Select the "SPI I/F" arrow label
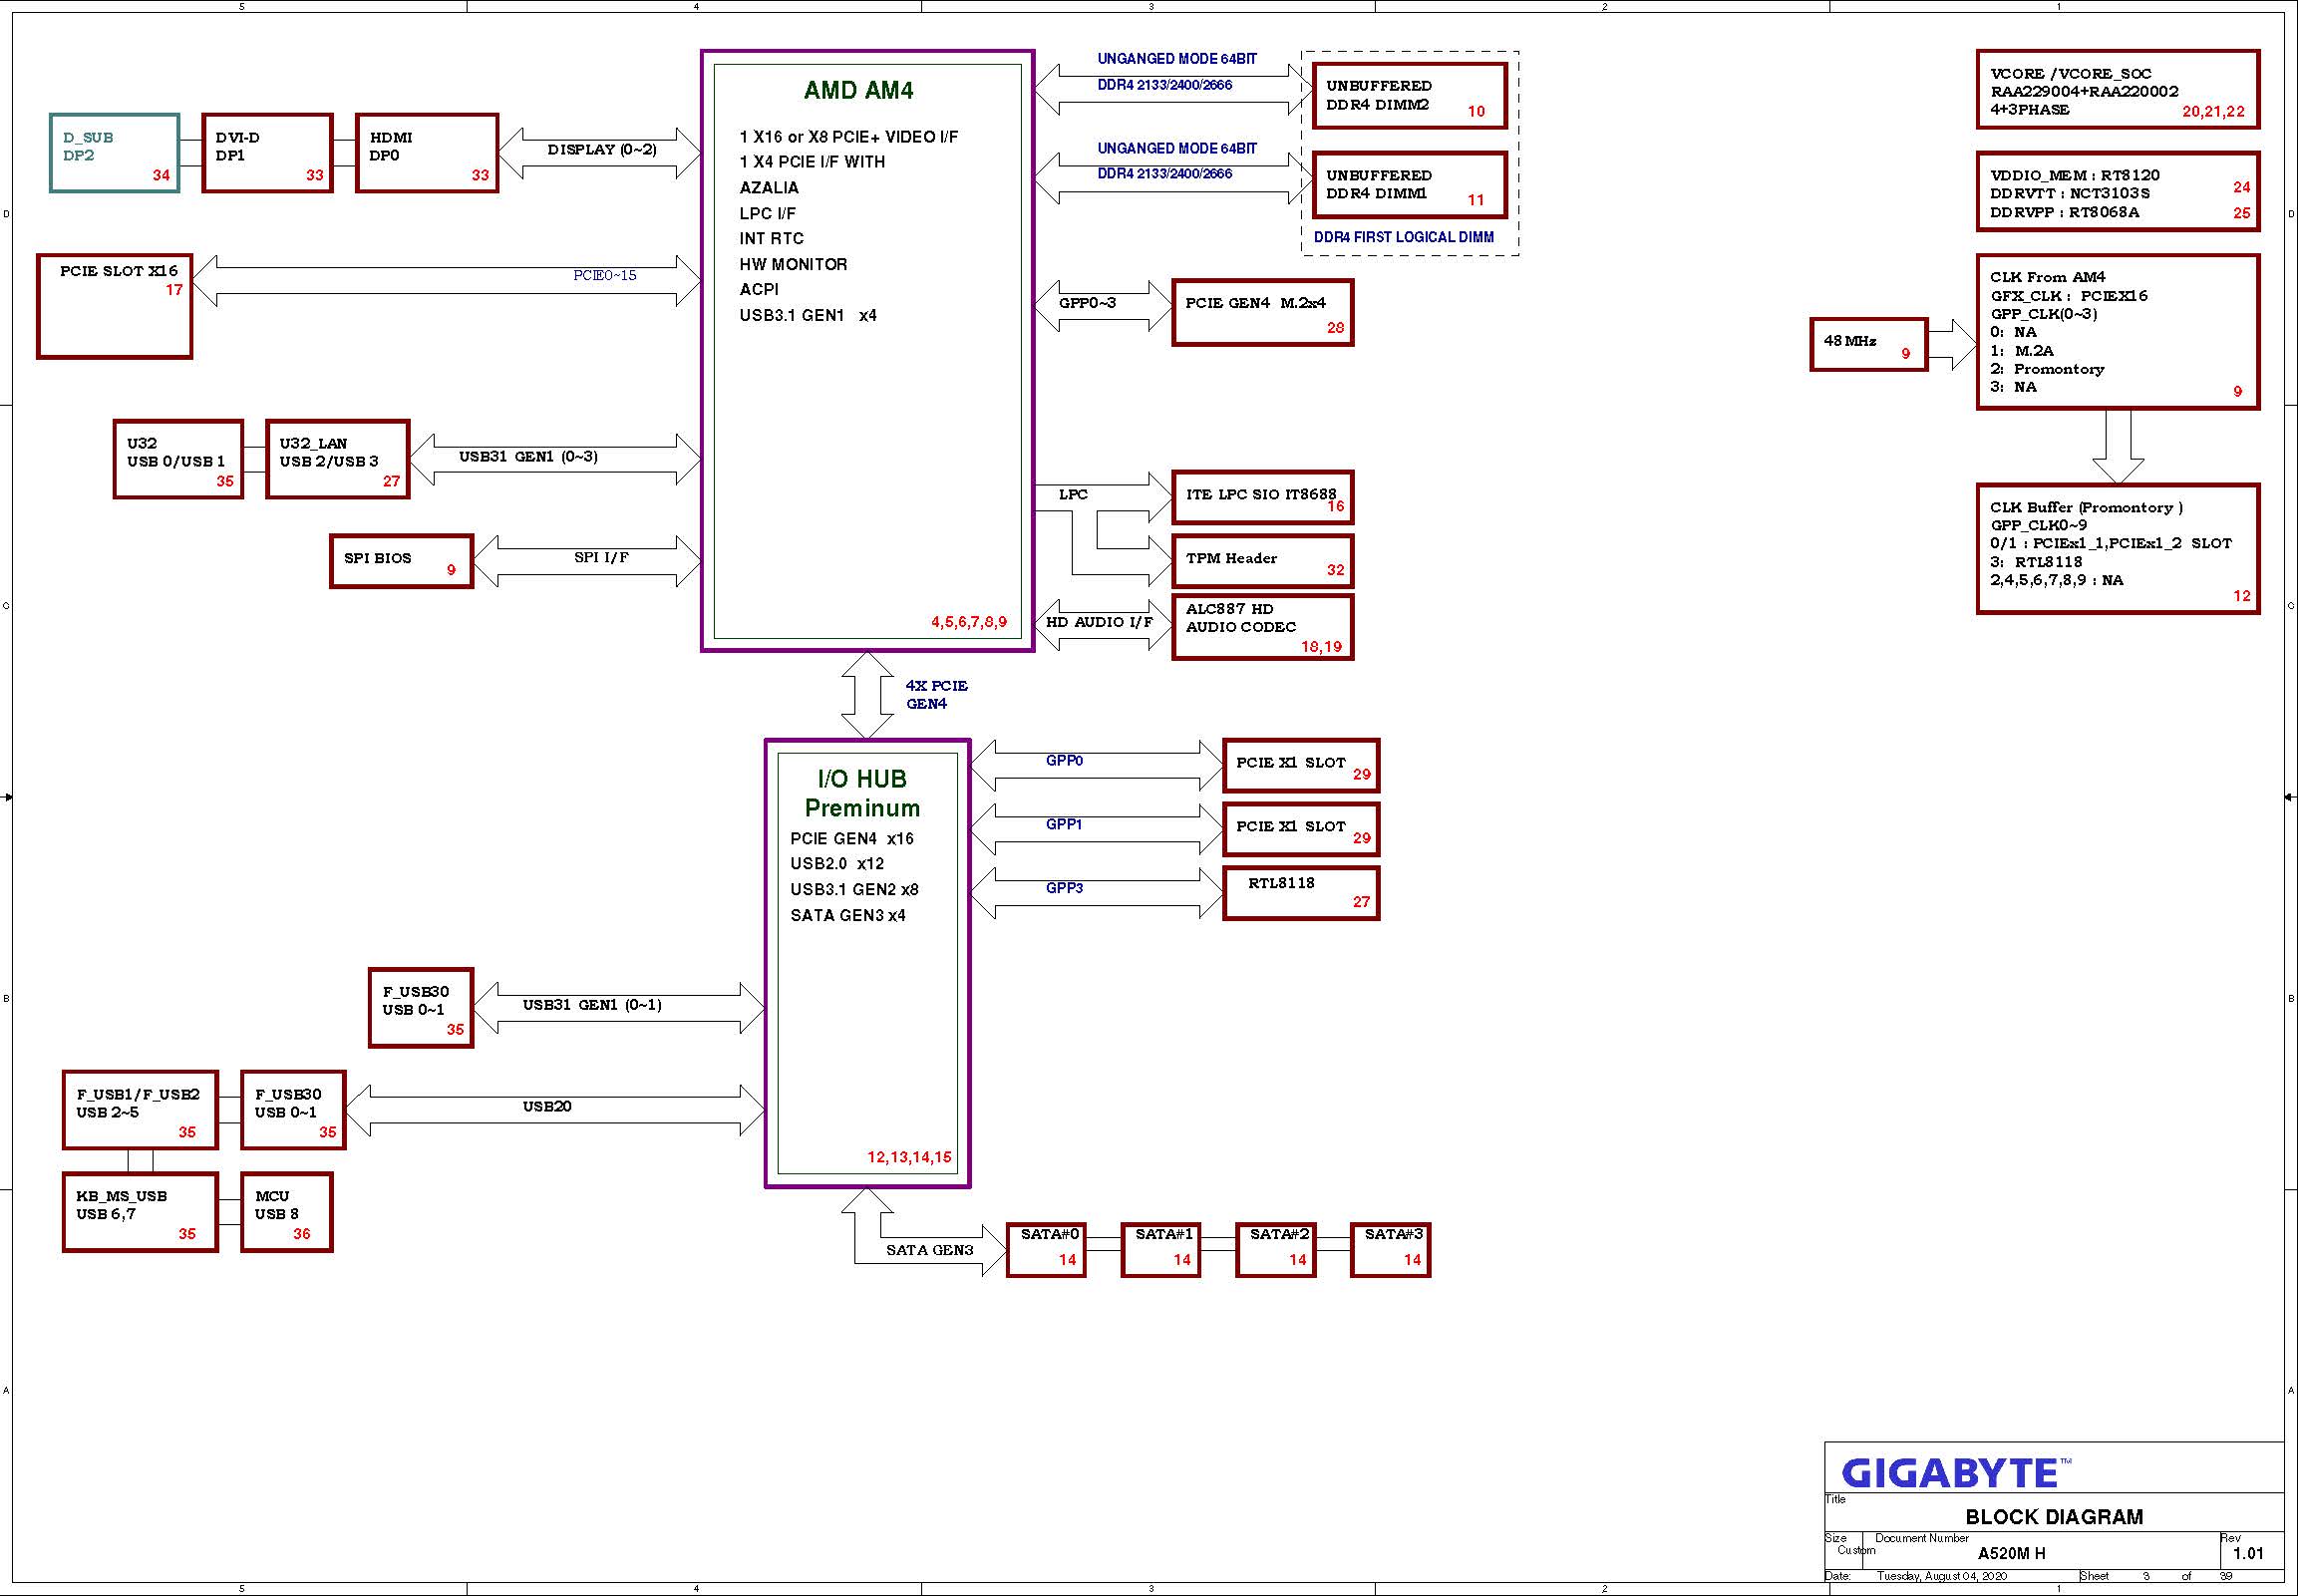Image resolution: width=2298 pixels, height=1596 pixels. coord(601,557)
